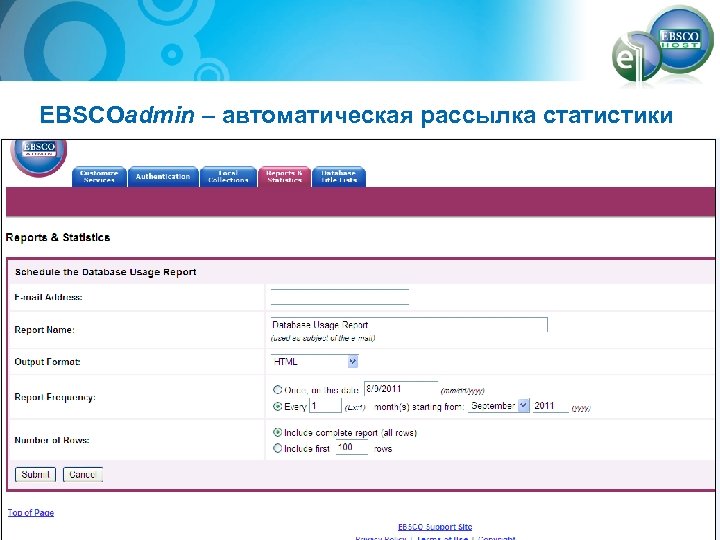Click the date field showing 8/9/2011
The height and width of the screenshot is (540, 720).
(401, 389)
